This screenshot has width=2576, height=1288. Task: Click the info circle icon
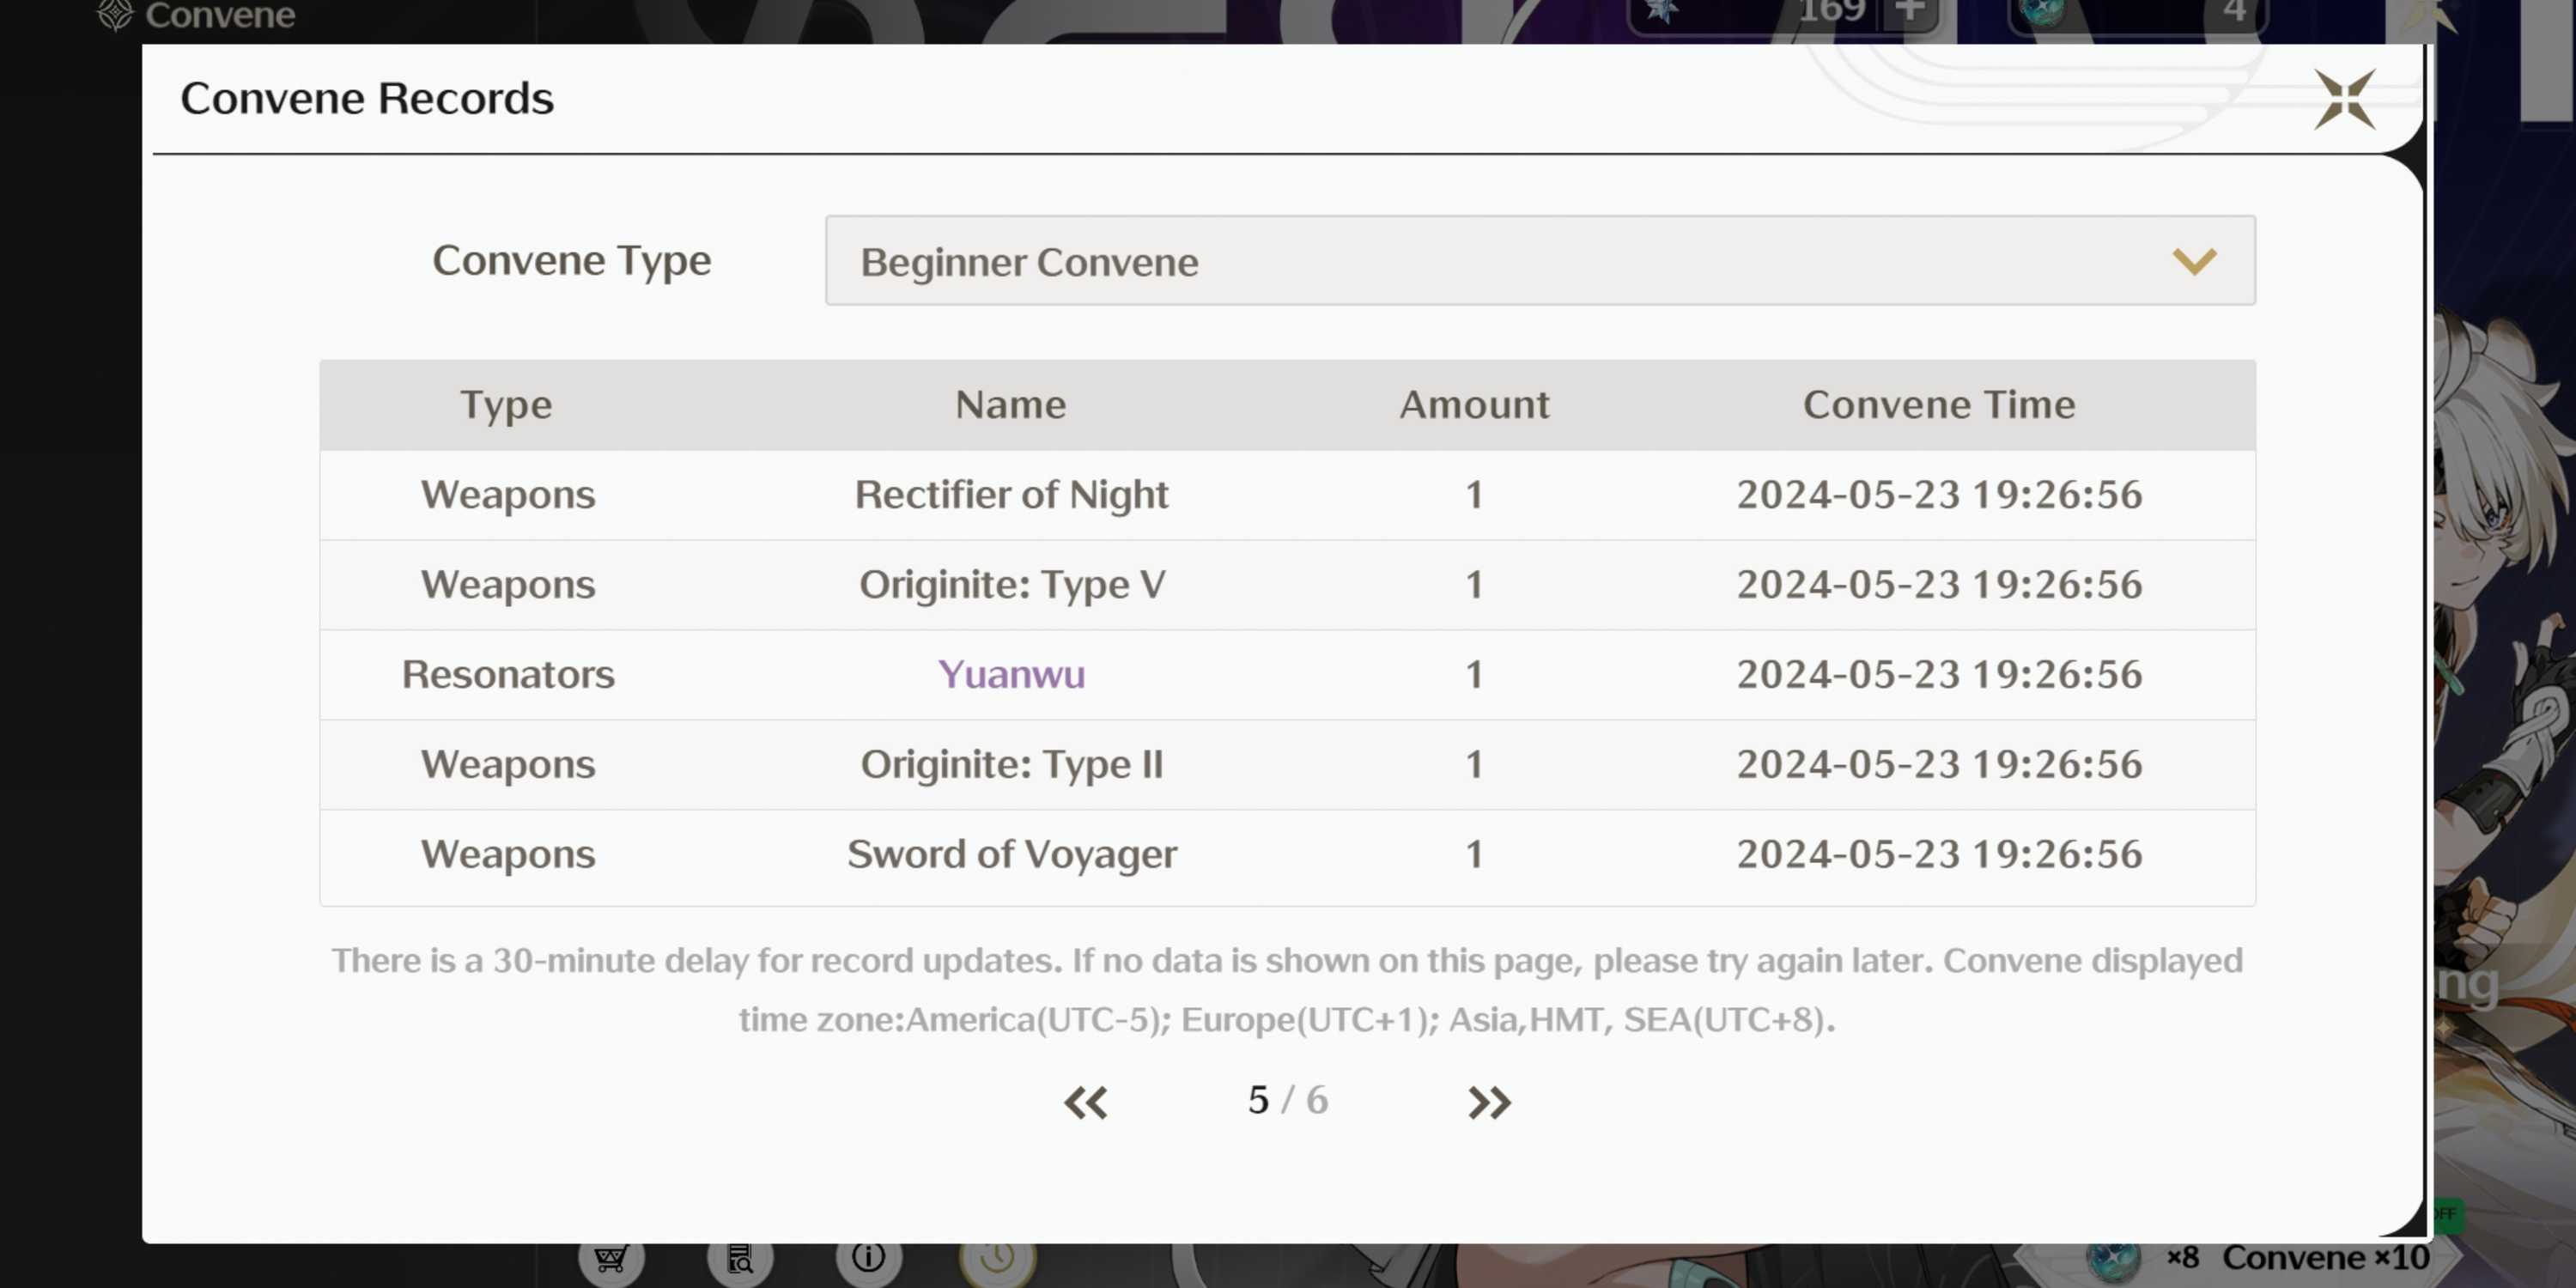(x=868, y=1257)
